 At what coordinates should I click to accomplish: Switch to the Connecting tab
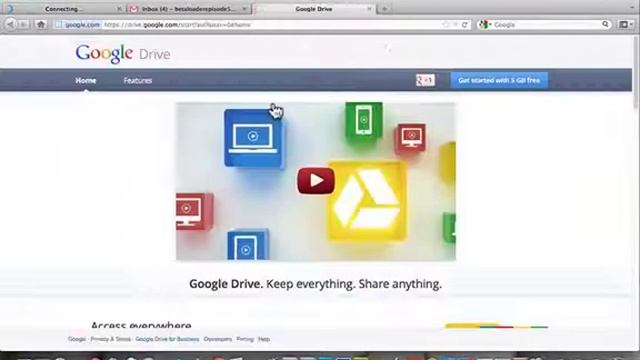(x=63, y=9)
